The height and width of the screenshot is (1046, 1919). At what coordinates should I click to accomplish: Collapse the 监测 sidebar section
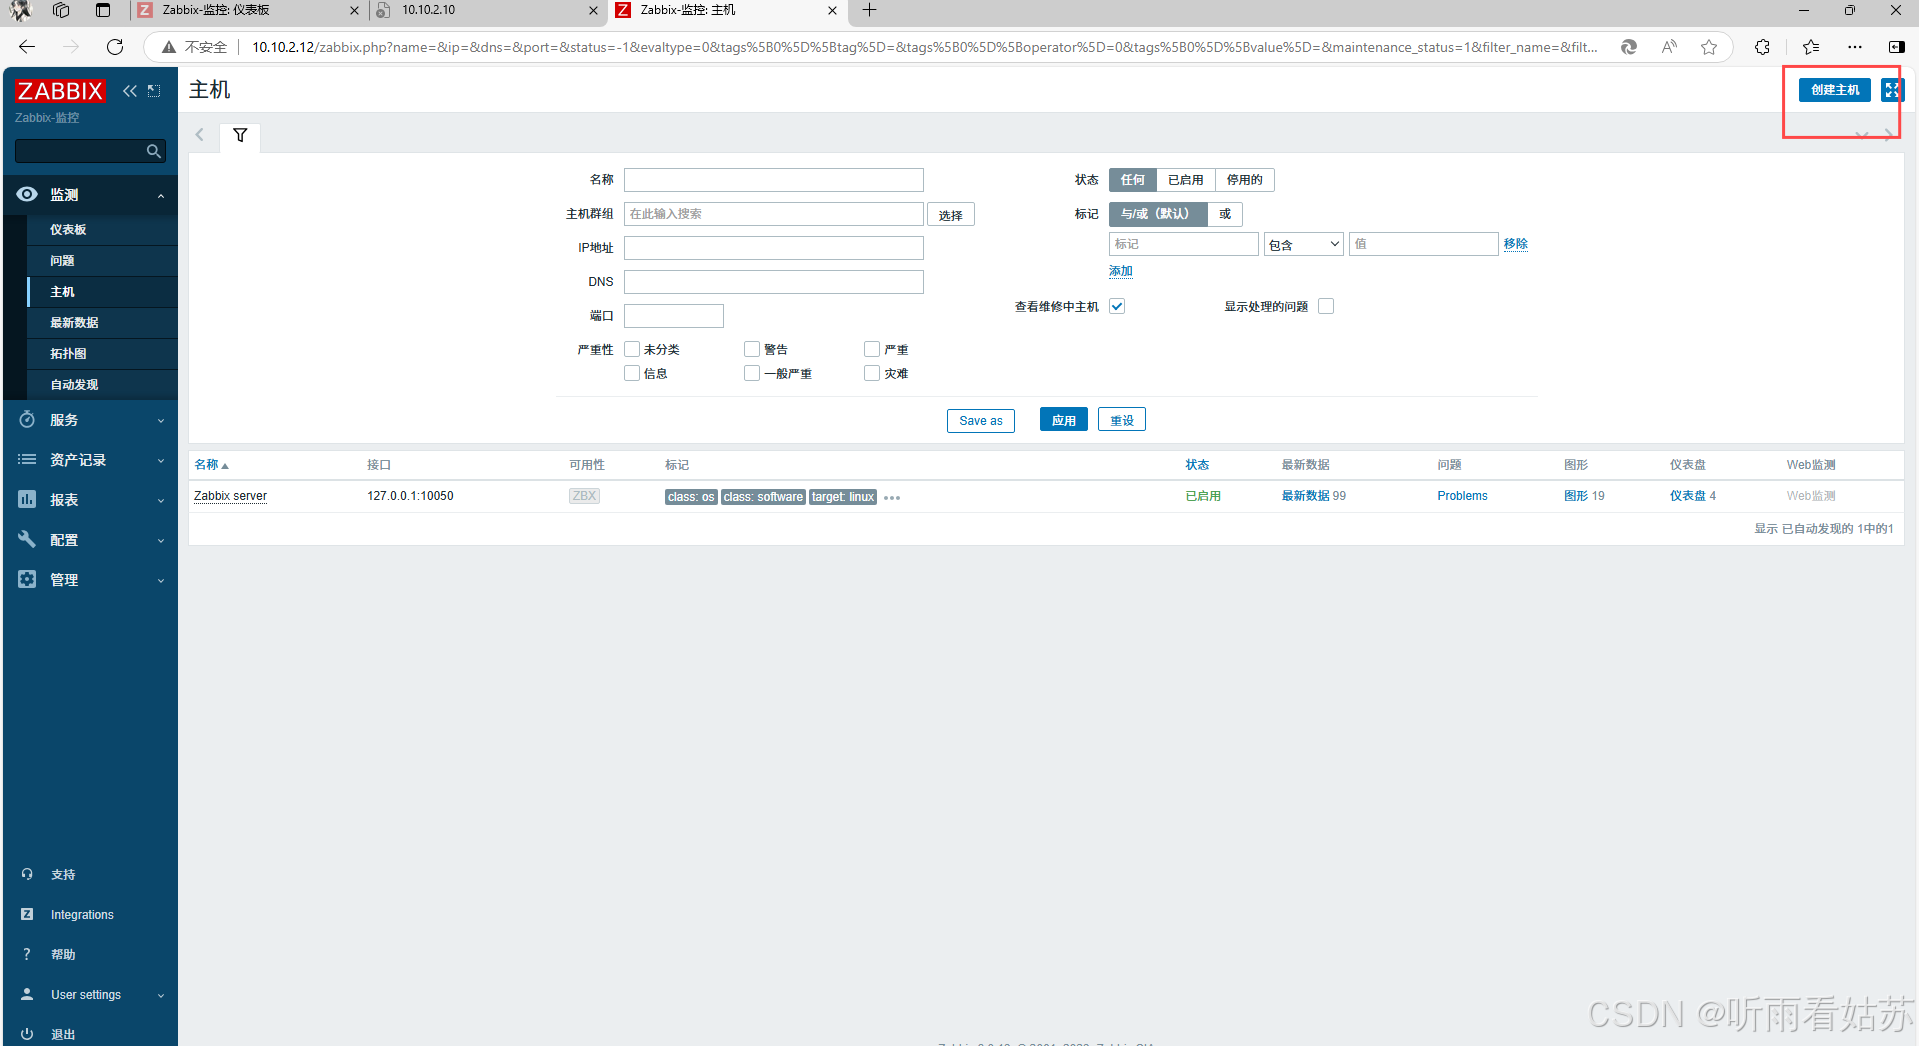coord(160,195)
